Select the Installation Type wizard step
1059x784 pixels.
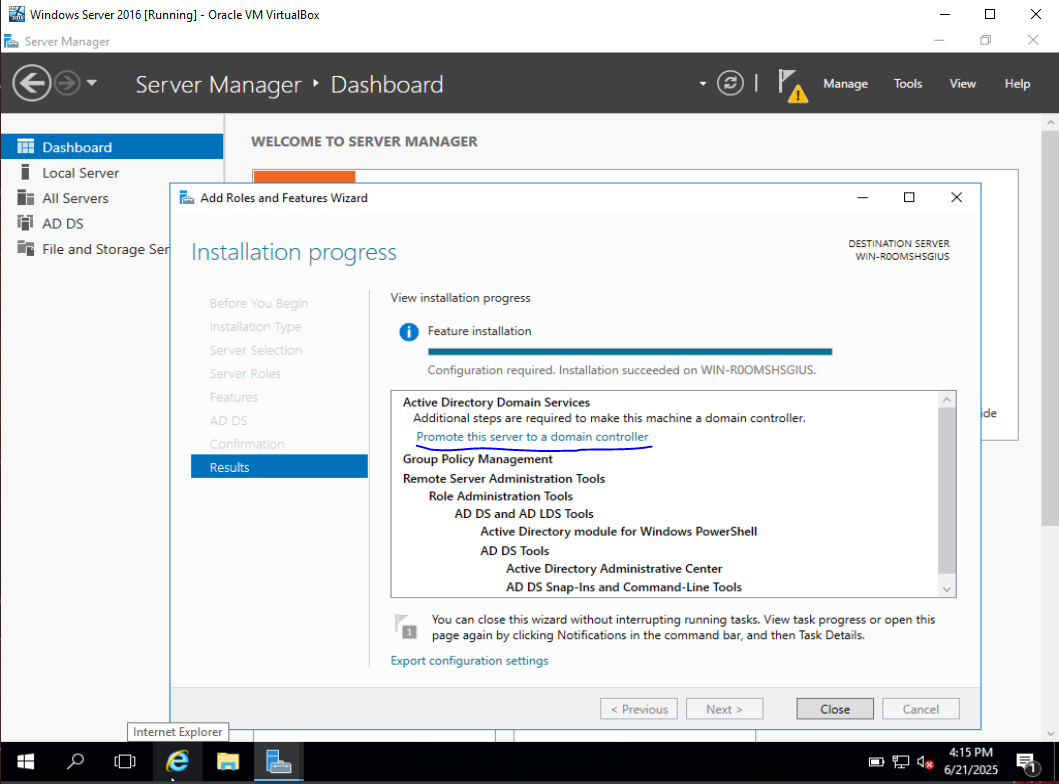(x=255, y=327)
